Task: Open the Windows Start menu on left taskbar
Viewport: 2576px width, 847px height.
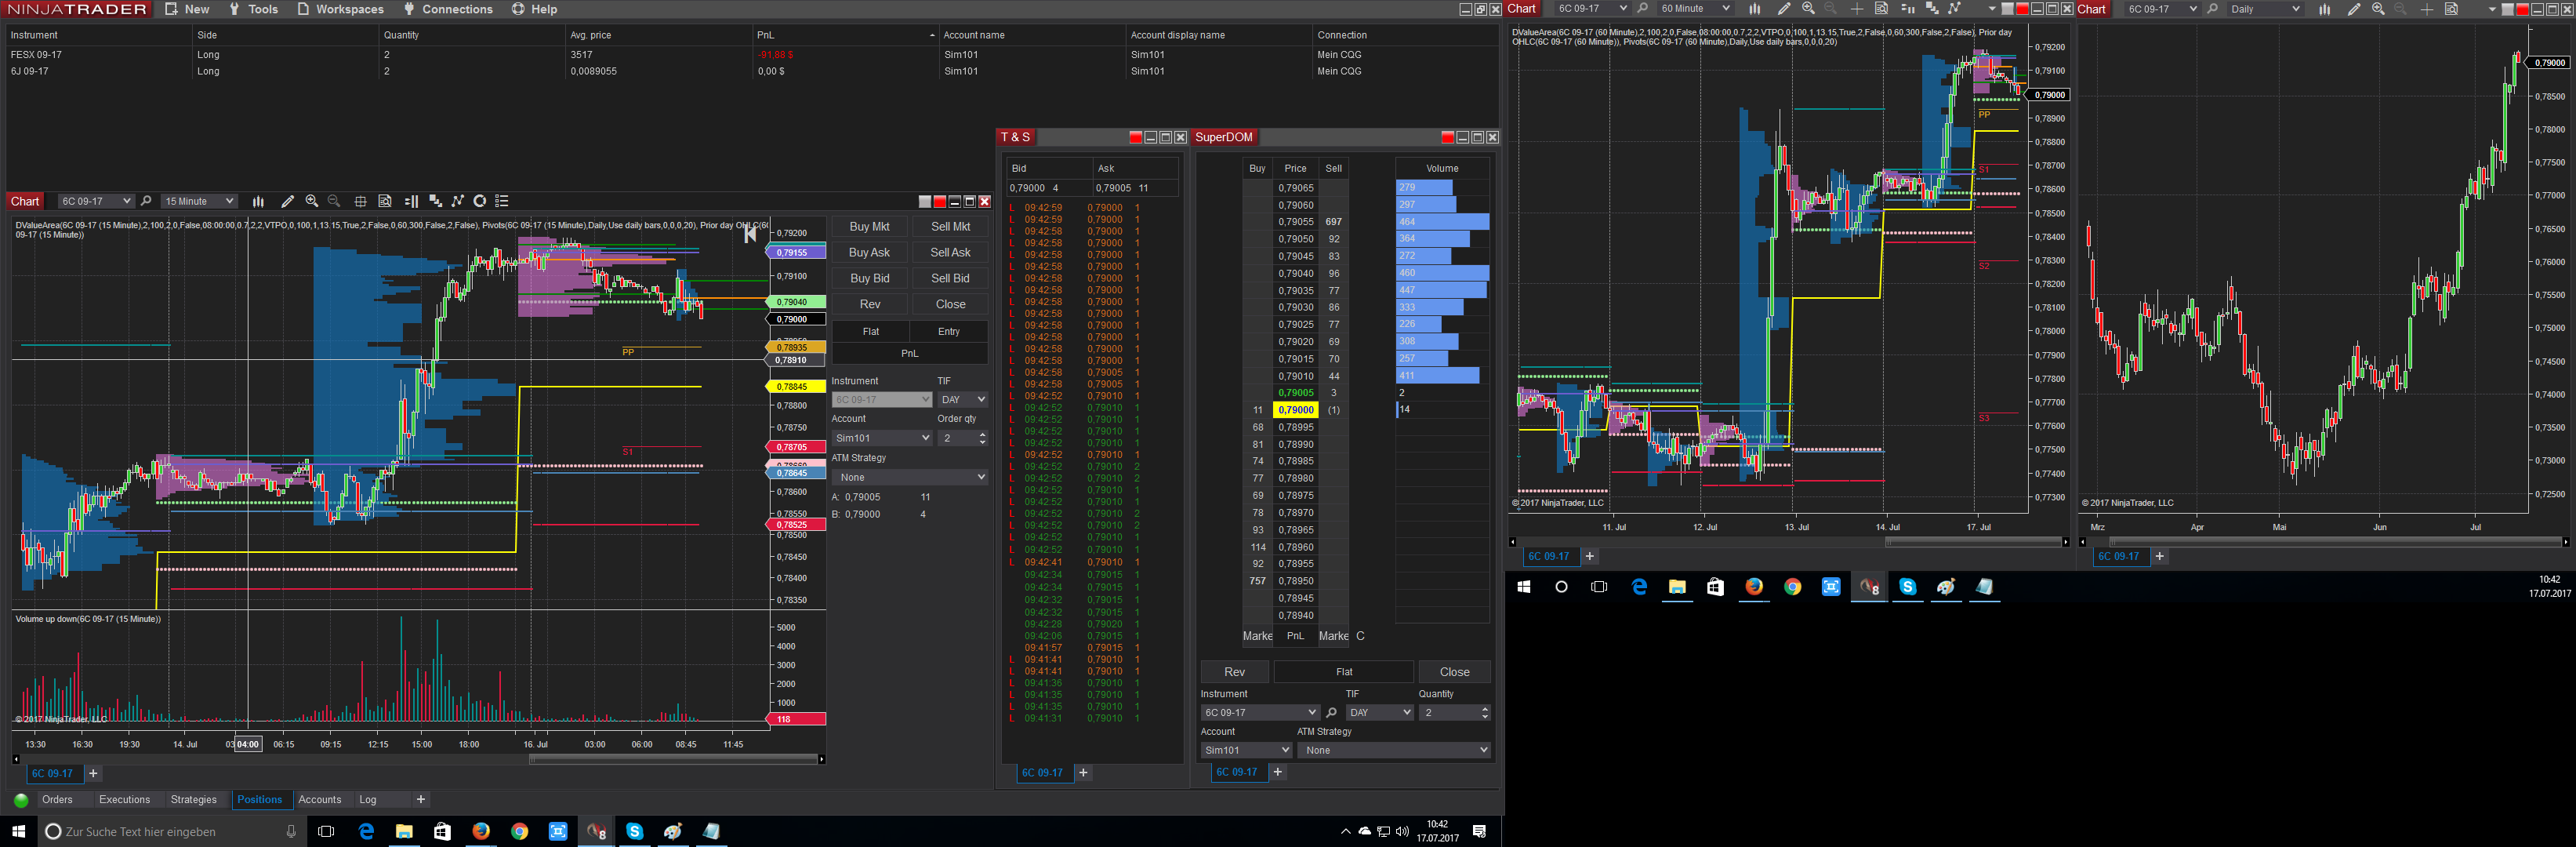Action: [18, 831]
